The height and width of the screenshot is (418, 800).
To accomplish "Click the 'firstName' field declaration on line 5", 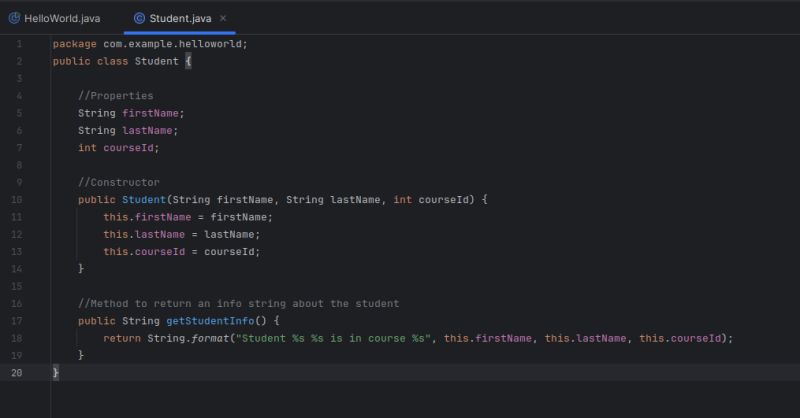I will tap(151, 113).
